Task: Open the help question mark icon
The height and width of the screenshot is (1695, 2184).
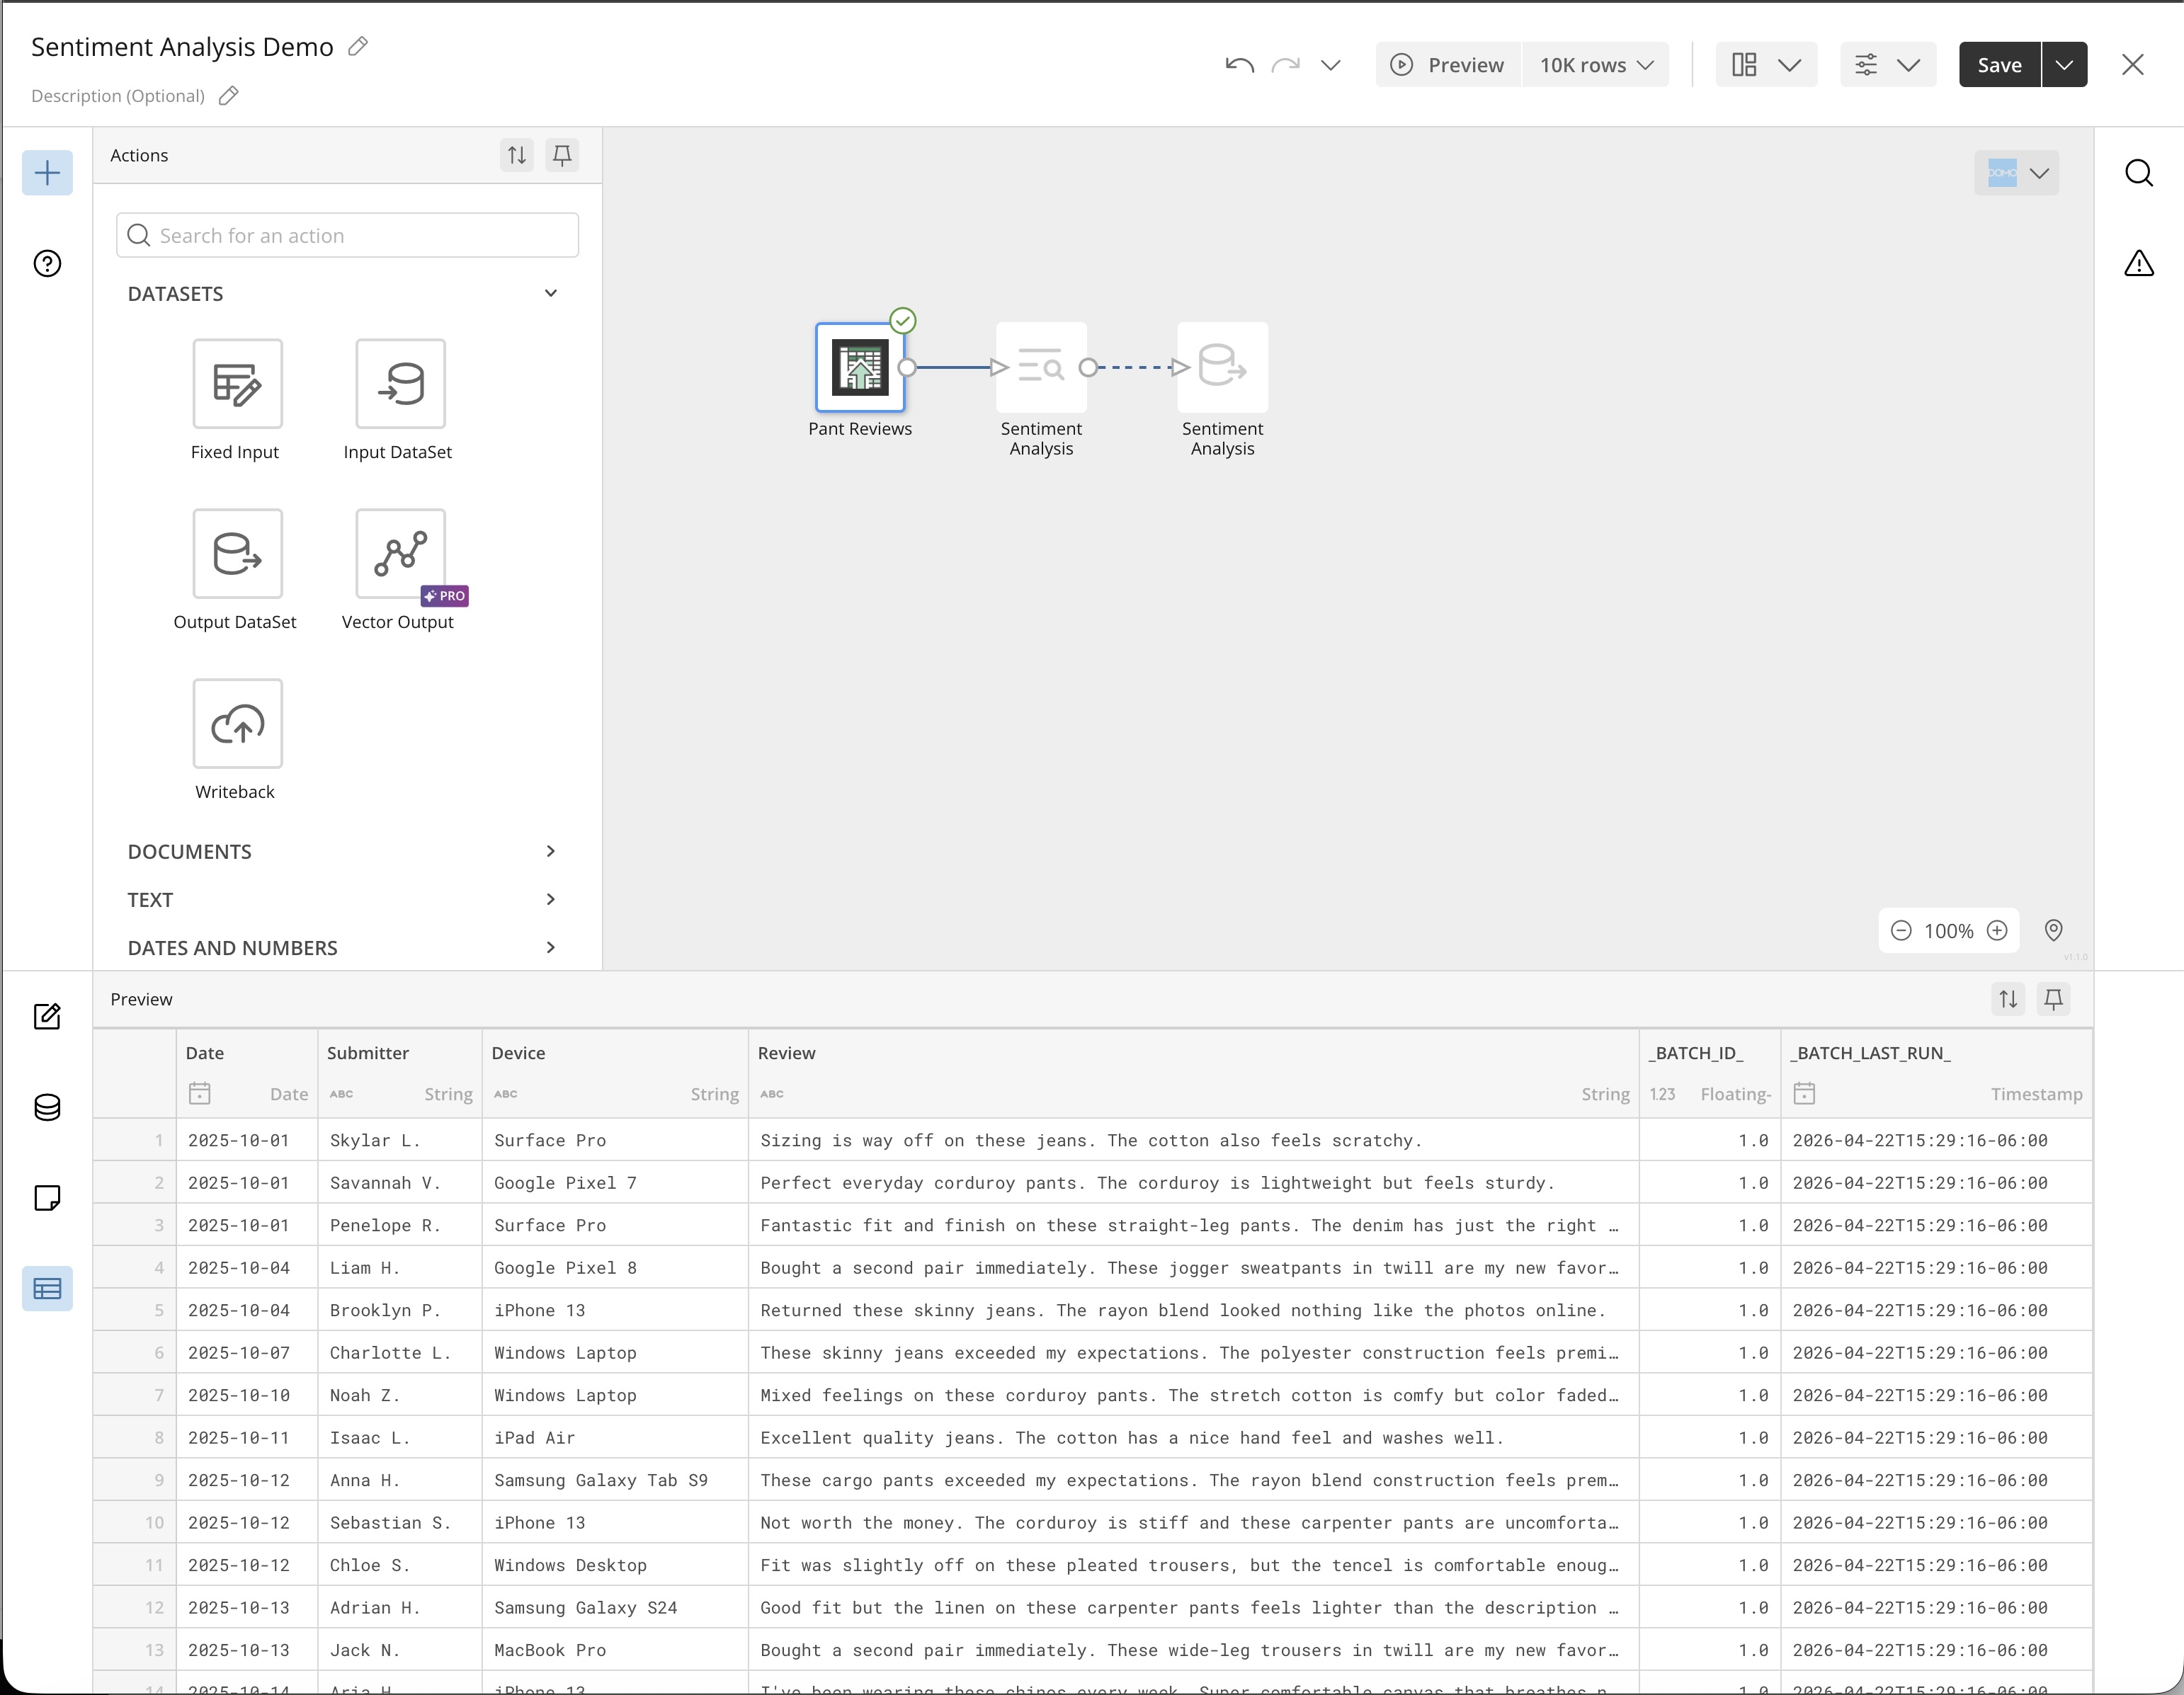Action: coord(47,263)
